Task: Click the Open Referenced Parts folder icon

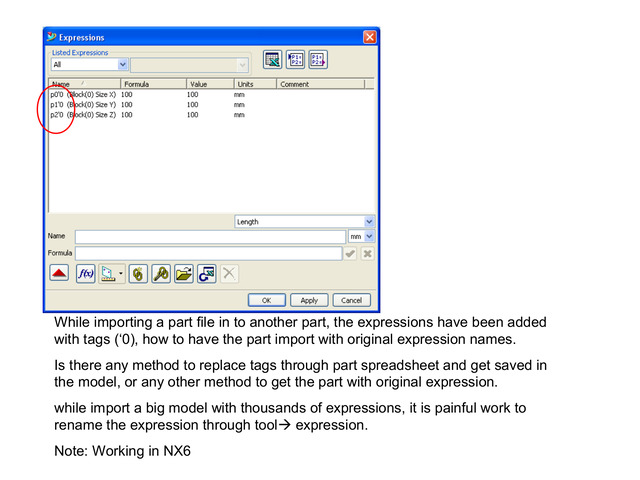Action: click(x=184, y=273)
